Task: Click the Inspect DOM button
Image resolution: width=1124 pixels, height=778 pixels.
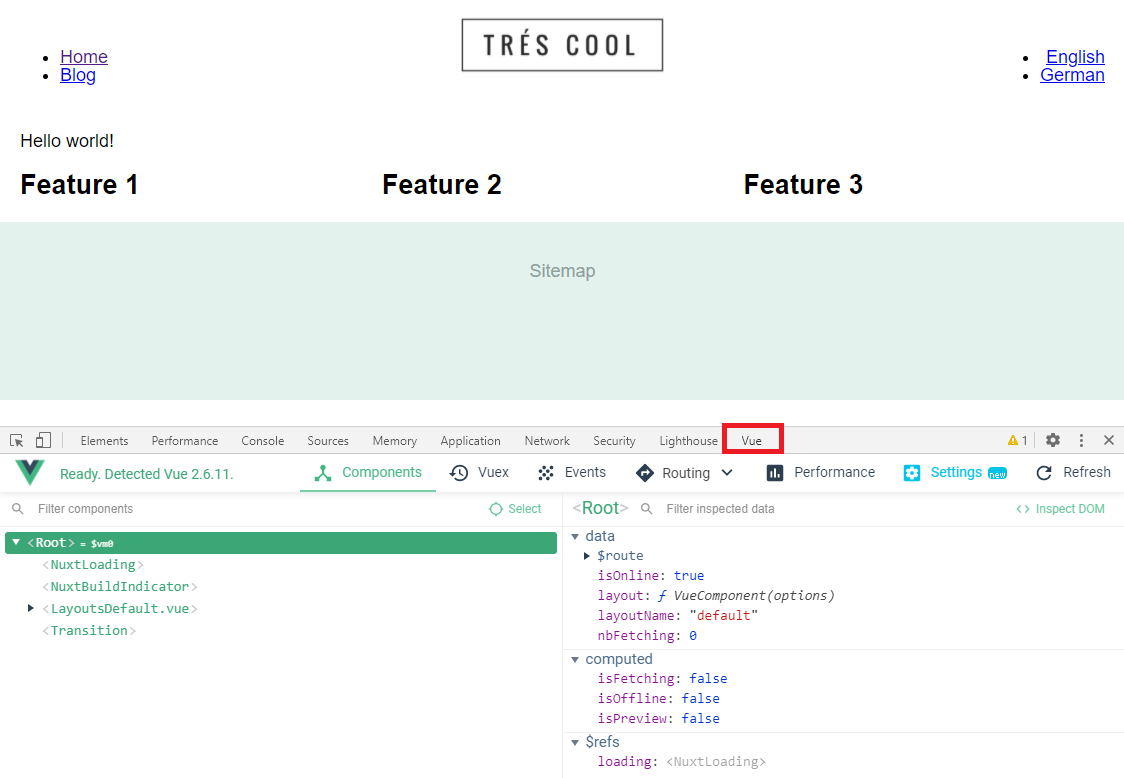Action: (x=1060, y=509)
